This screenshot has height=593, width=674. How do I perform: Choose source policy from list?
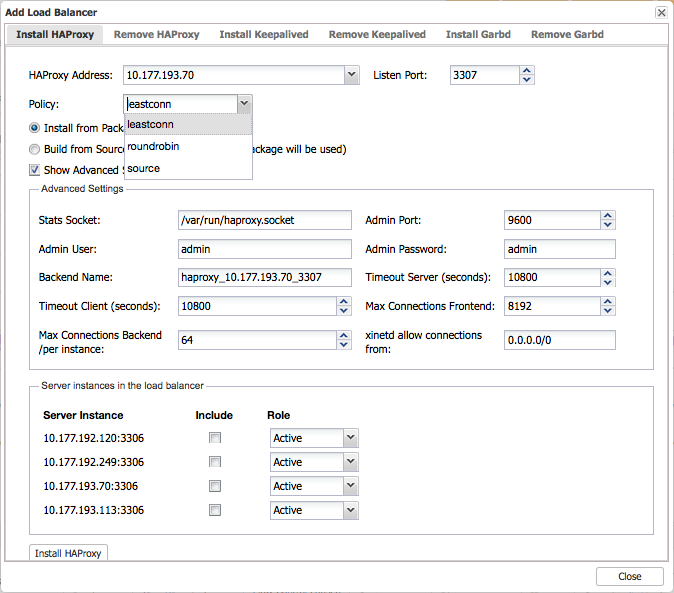click(x=188, y=168)
